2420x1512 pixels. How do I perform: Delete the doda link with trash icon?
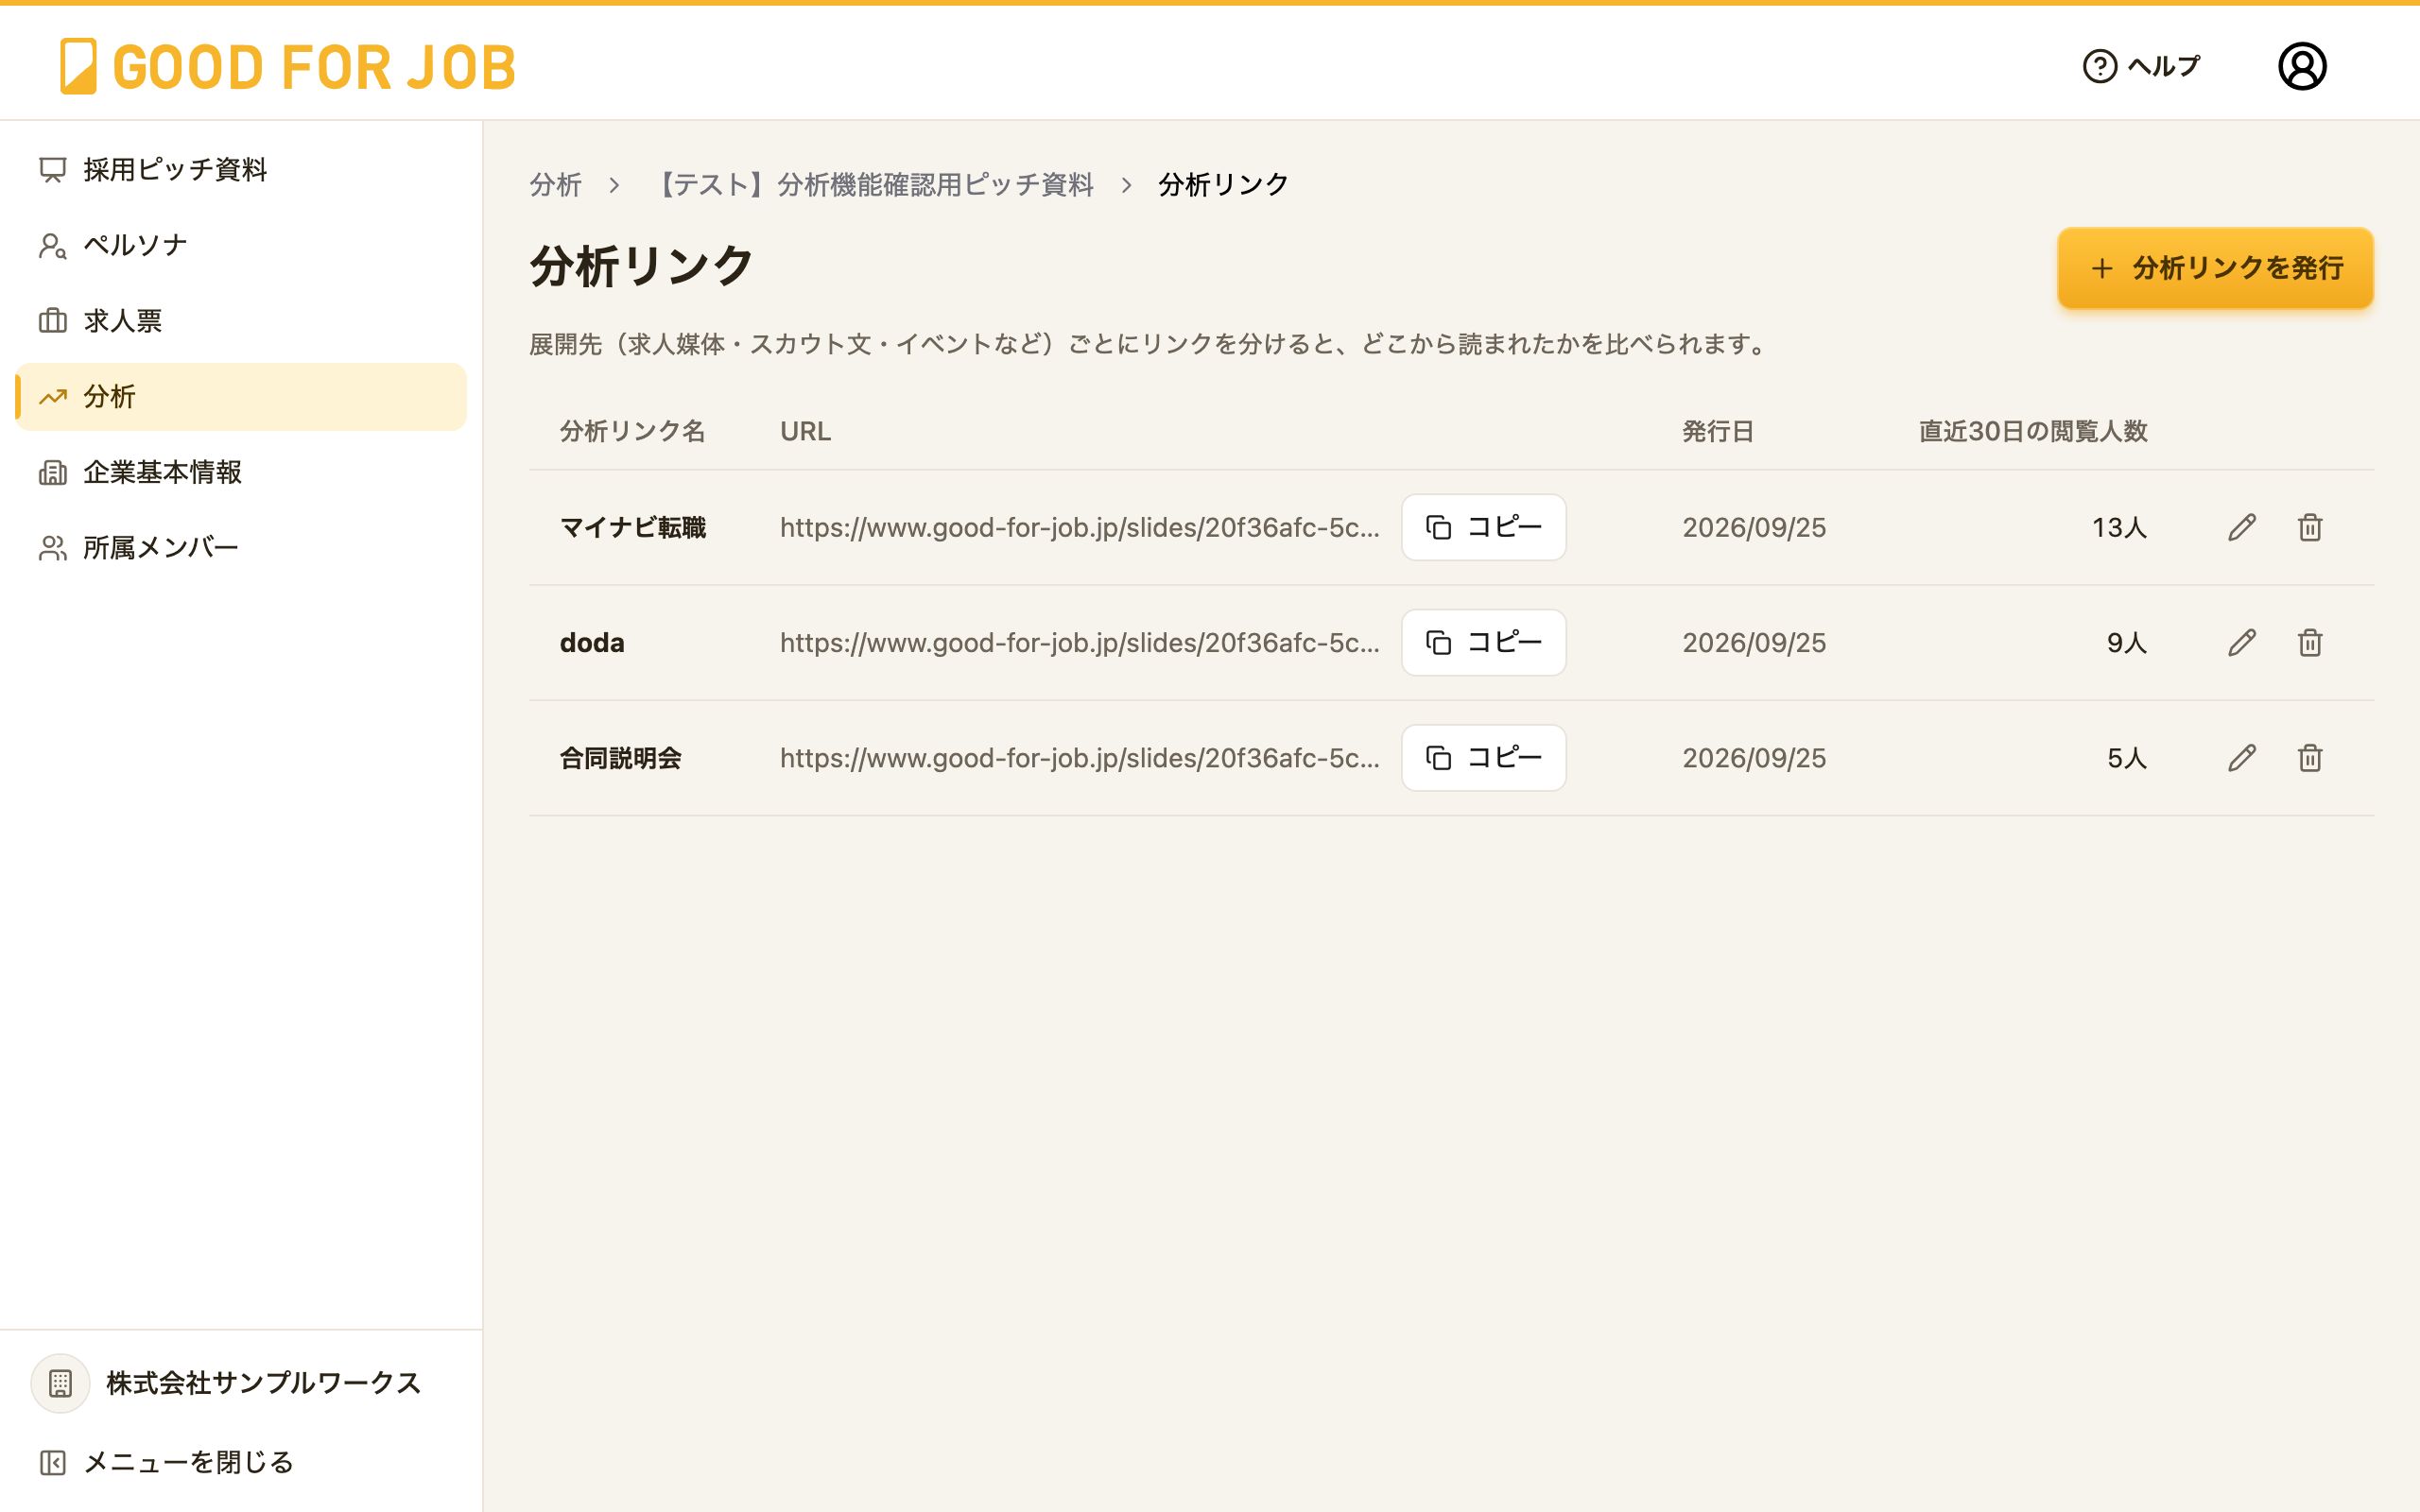2310,642
